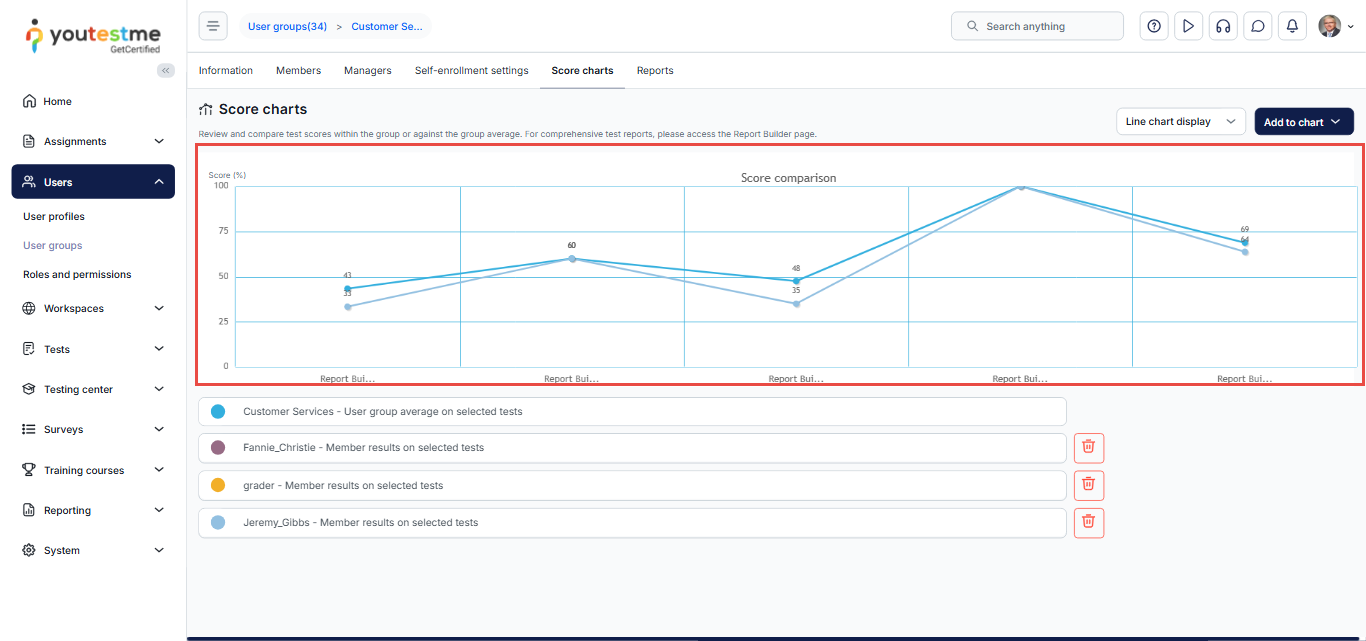Click the hamburger menu icon
Viewport: 1366px width, 641px height.
click(213, 26)
